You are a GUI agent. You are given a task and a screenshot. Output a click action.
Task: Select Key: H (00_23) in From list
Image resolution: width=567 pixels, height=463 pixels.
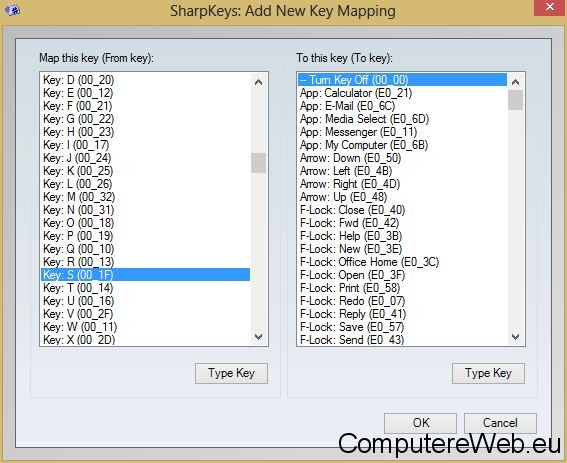coord(145,132)
